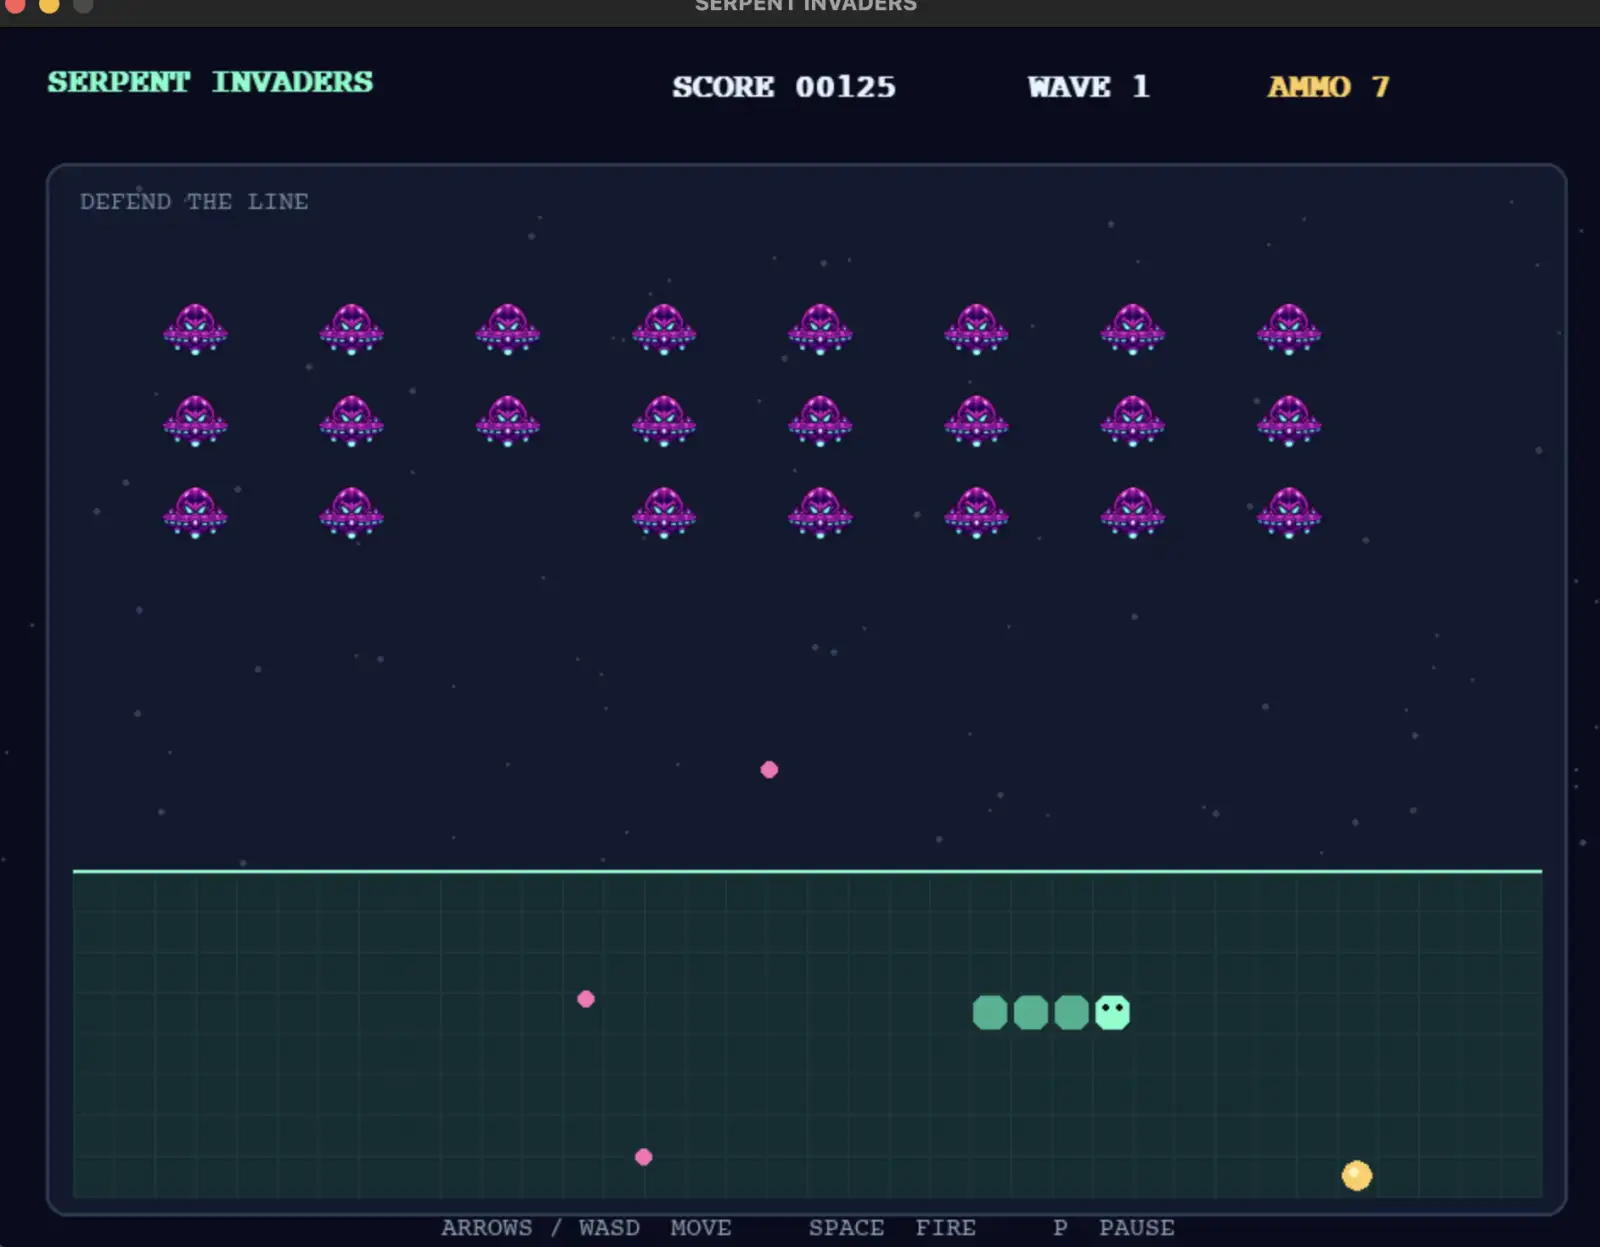The width and height of the screenshot is (1600, 1247).
Task: Click the seventh alien saucer in top row
Action: pos(1133,329)
